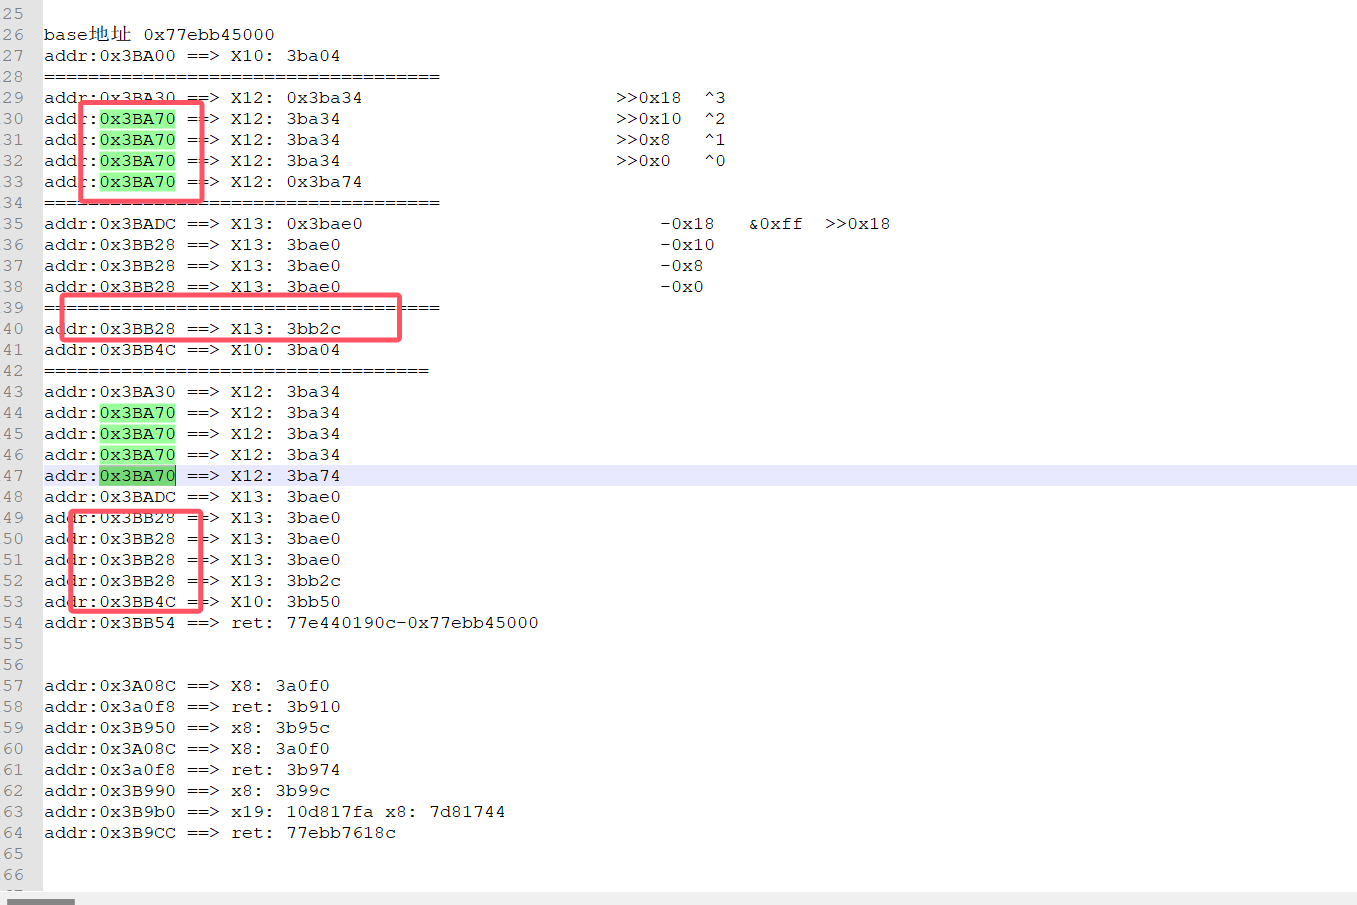Click addr:0x3BADC on line 35
Viewport: 1357px width, 905px height.
click(110, 224)
